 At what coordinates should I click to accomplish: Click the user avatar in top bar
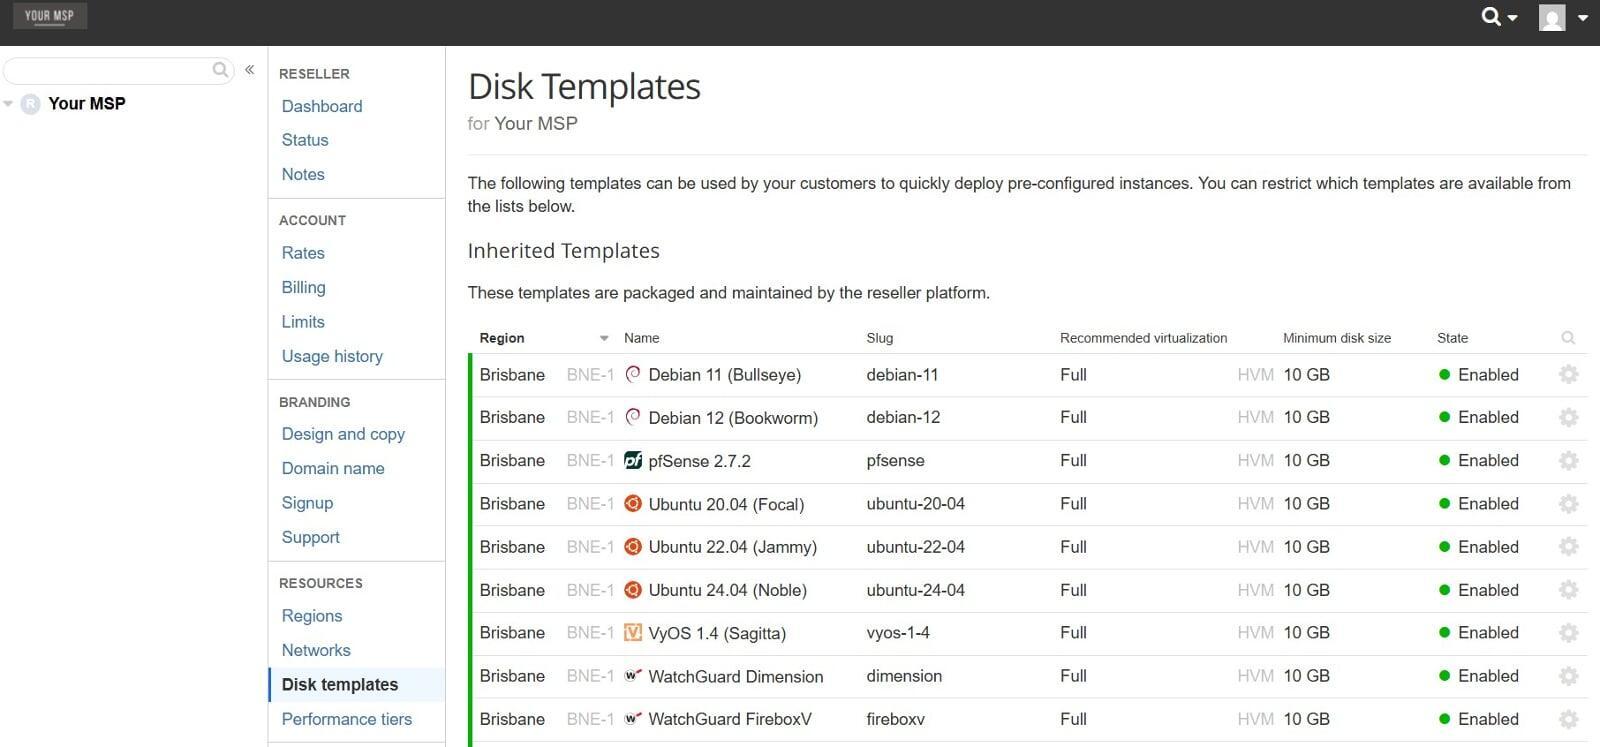tap(1552, 17)
